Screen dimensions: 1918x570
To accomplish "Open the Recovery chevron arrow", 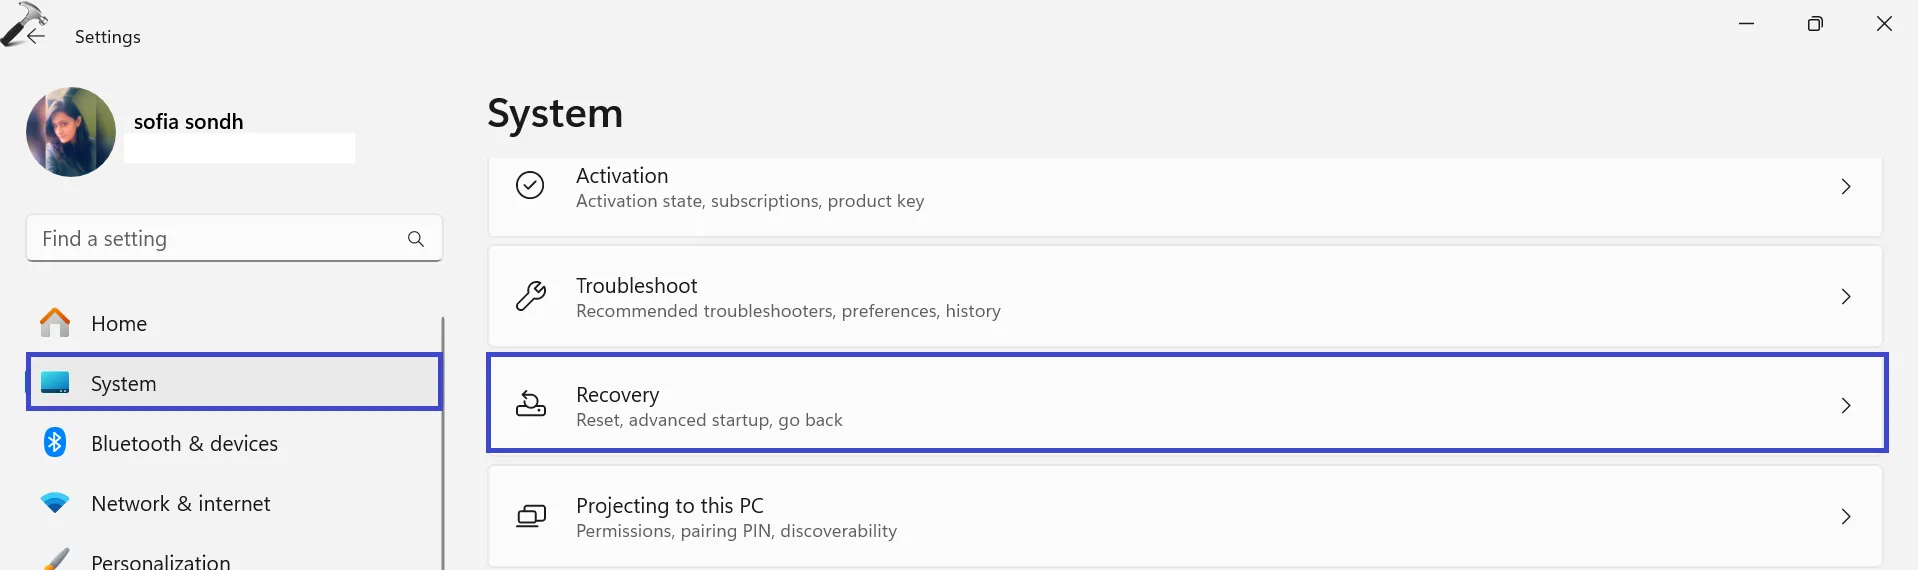I will [1846, 405].
